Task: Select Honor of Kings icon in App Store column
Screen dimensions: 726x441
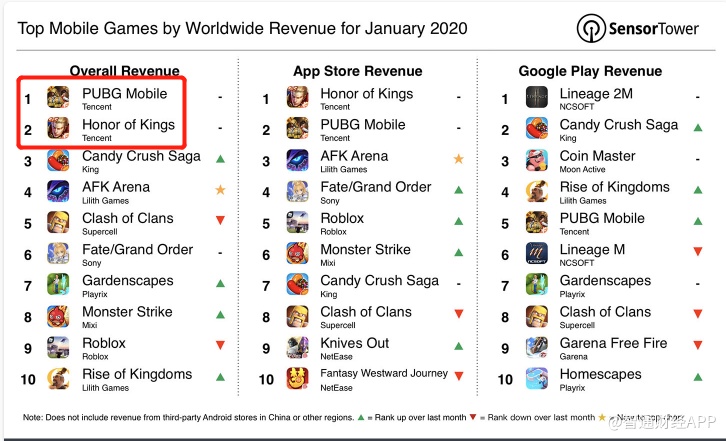Action: point(298,98)
